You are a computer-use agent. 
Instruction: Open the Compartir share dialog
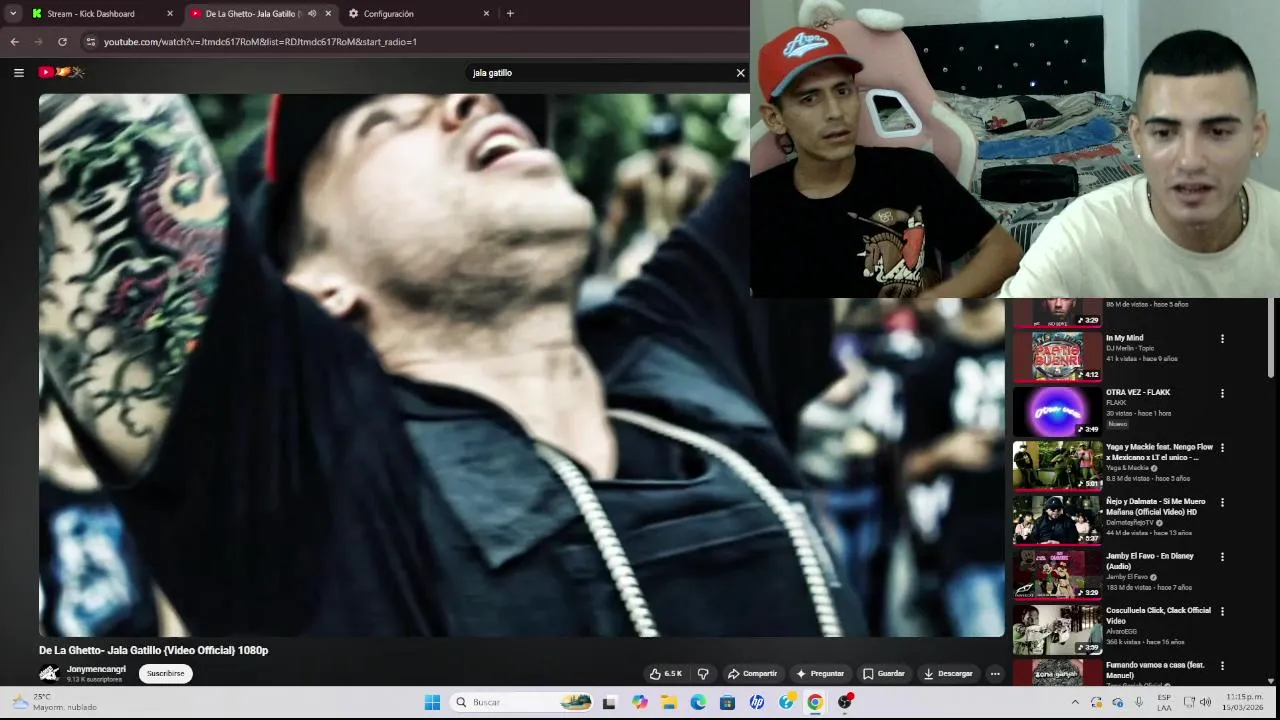point(752,674)
